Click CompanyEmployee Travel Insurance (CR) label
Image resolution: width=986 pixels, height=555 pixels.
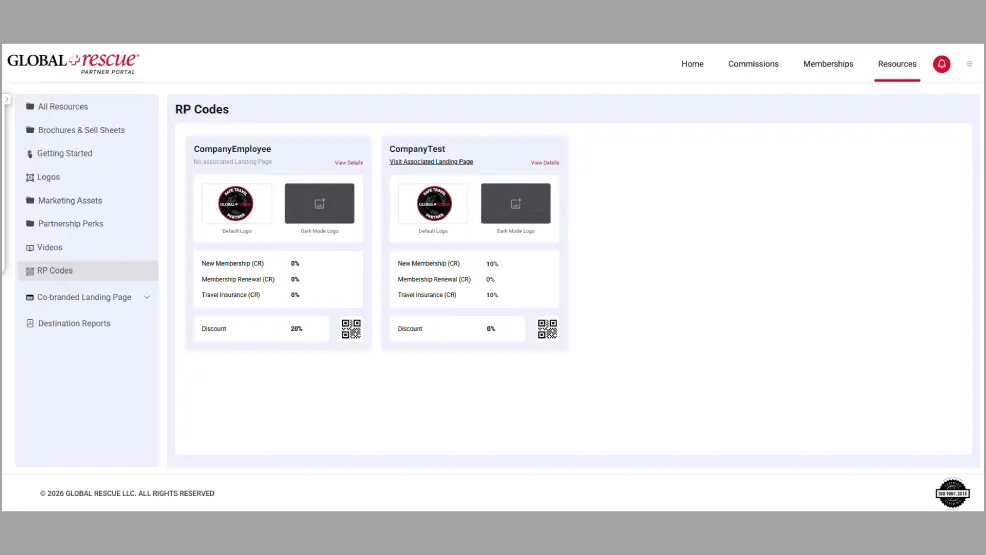231,295
